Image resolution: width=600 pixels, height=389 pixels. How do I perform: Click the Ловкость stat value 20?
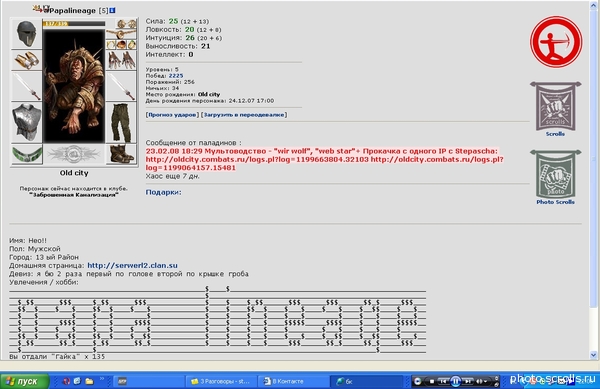tap(189, 29)
